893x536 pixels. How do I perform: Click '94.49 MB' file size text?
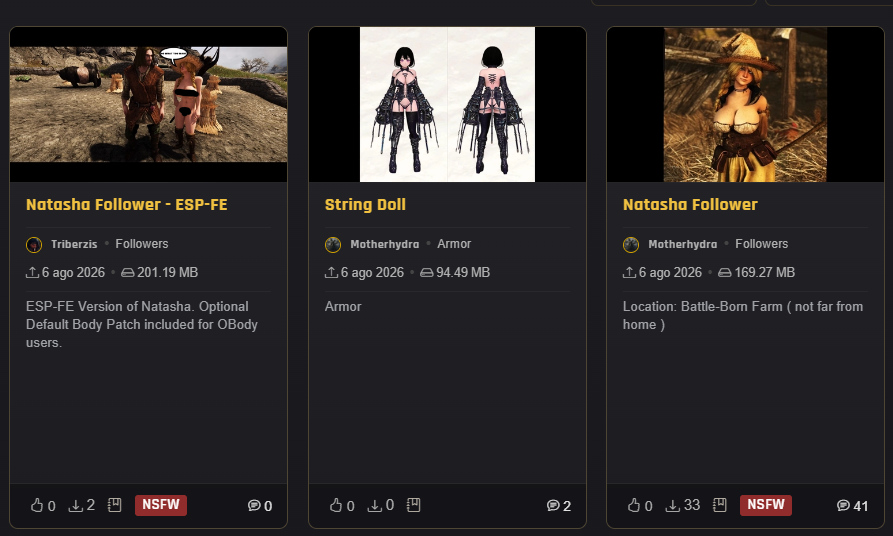(463, 273)
